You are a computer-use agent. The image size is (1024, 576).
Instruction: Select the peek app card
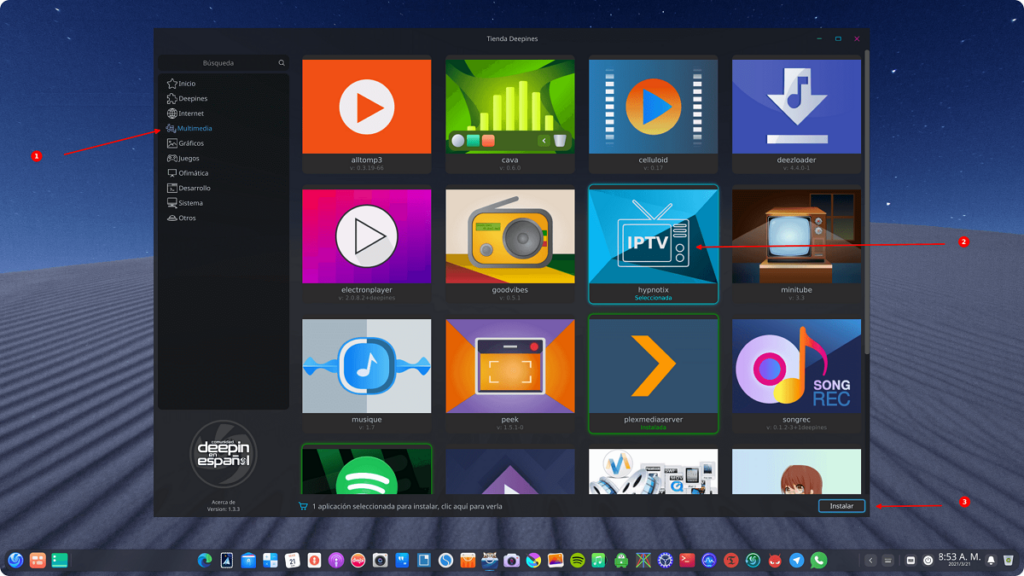pos(510,375)
